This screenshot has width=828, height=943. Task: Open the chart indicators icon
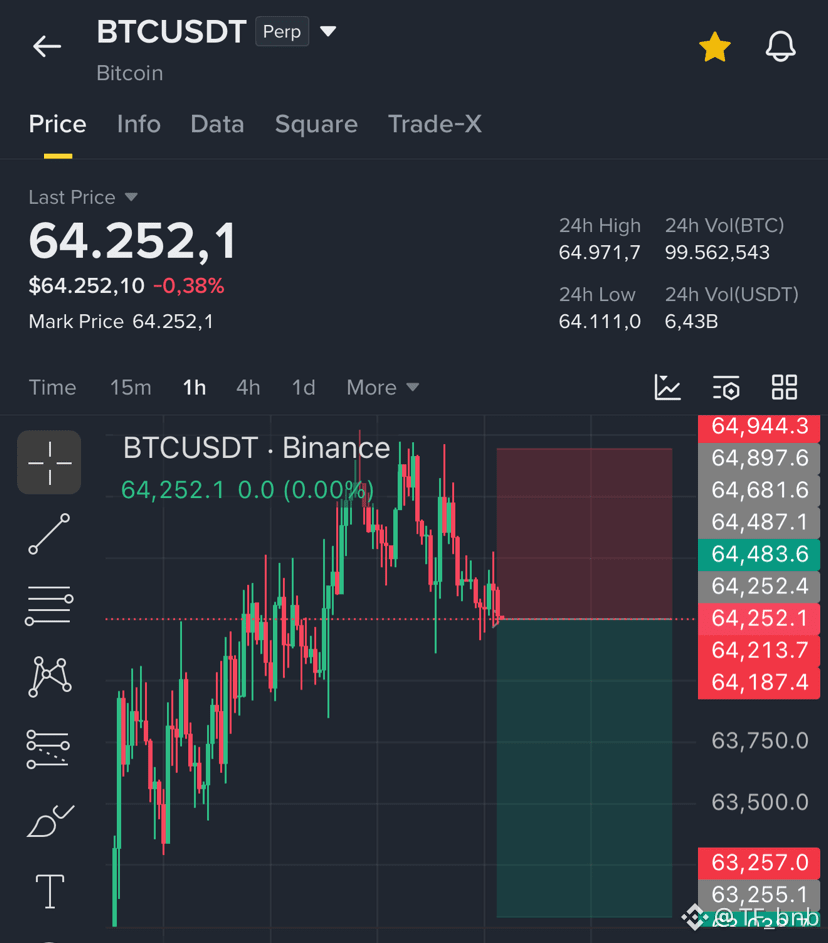coord(667,387)
